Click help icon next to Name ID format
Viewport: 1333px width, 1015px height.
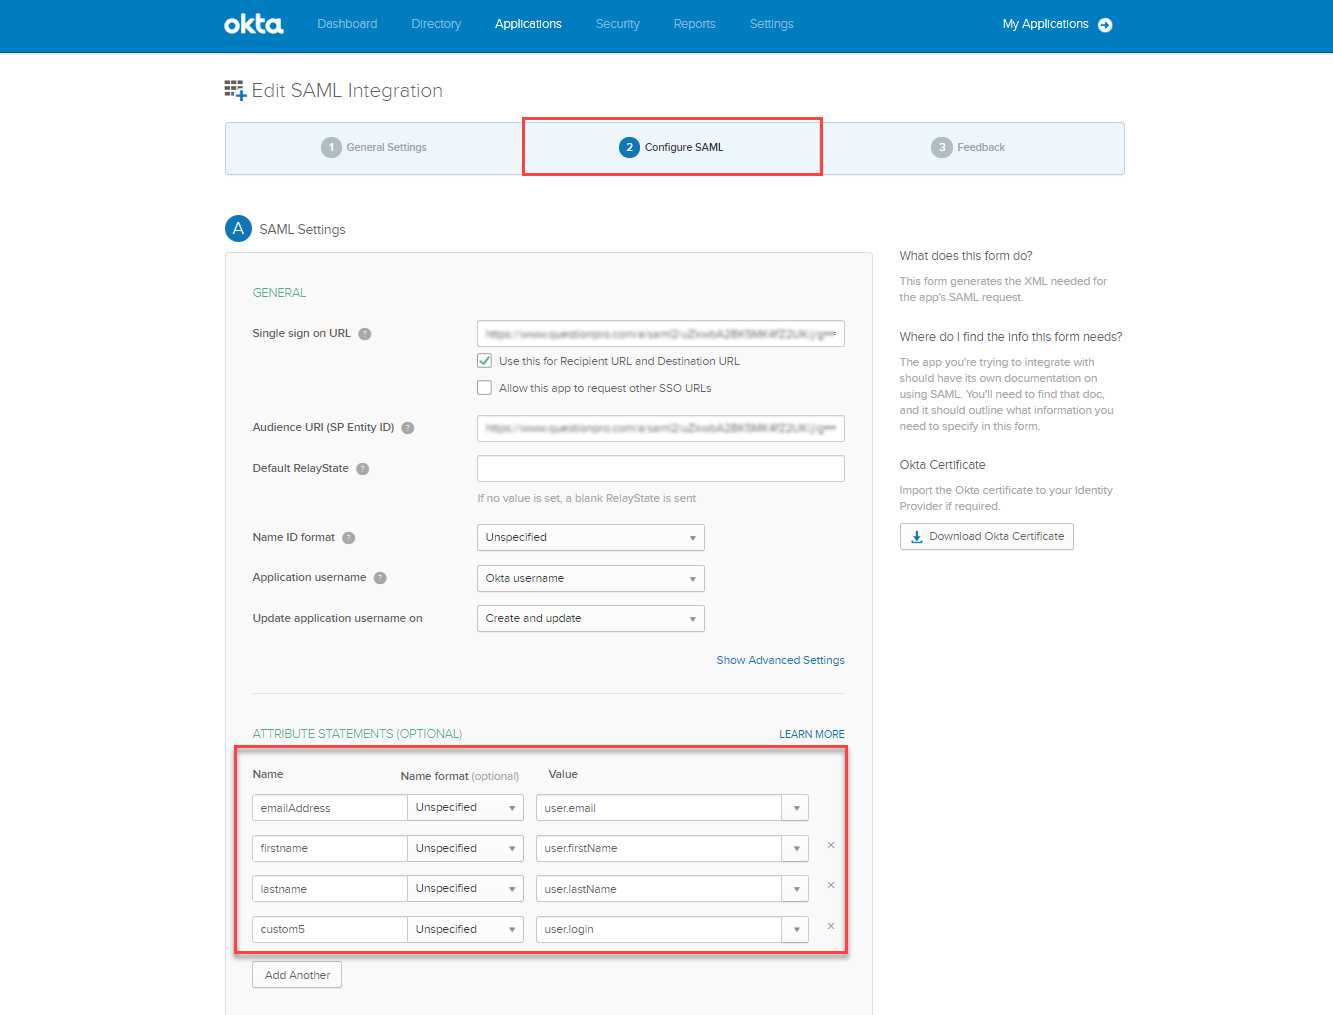coord(349,538)
